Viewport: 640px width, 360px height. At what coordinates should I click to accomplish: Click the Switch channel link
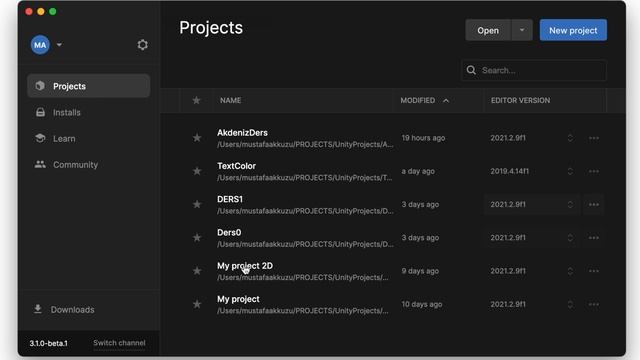[119, 343]
